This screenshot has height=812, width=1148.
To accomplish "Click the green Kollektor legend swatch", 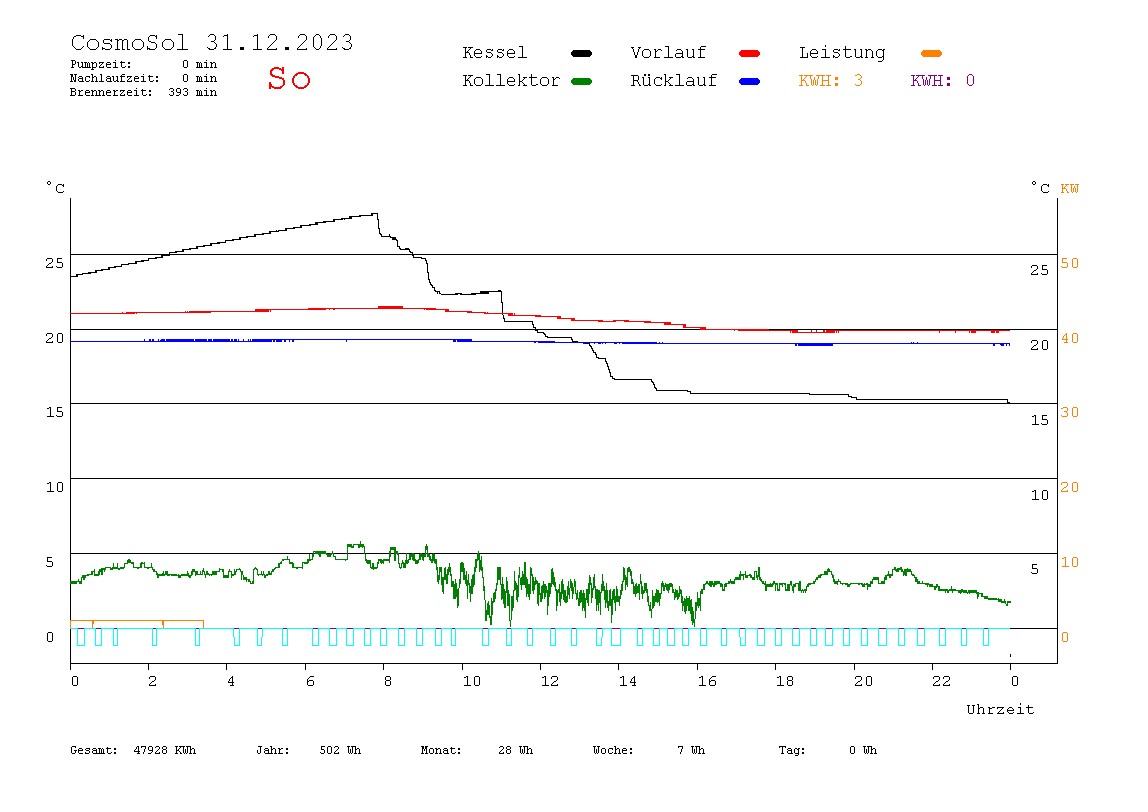I will [581, 81].
